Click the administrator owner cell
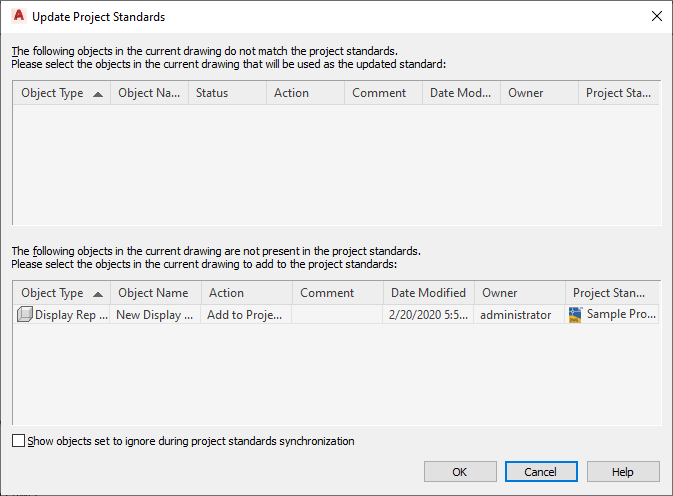Viewport: 673px width, 496px height. (516, 315)
